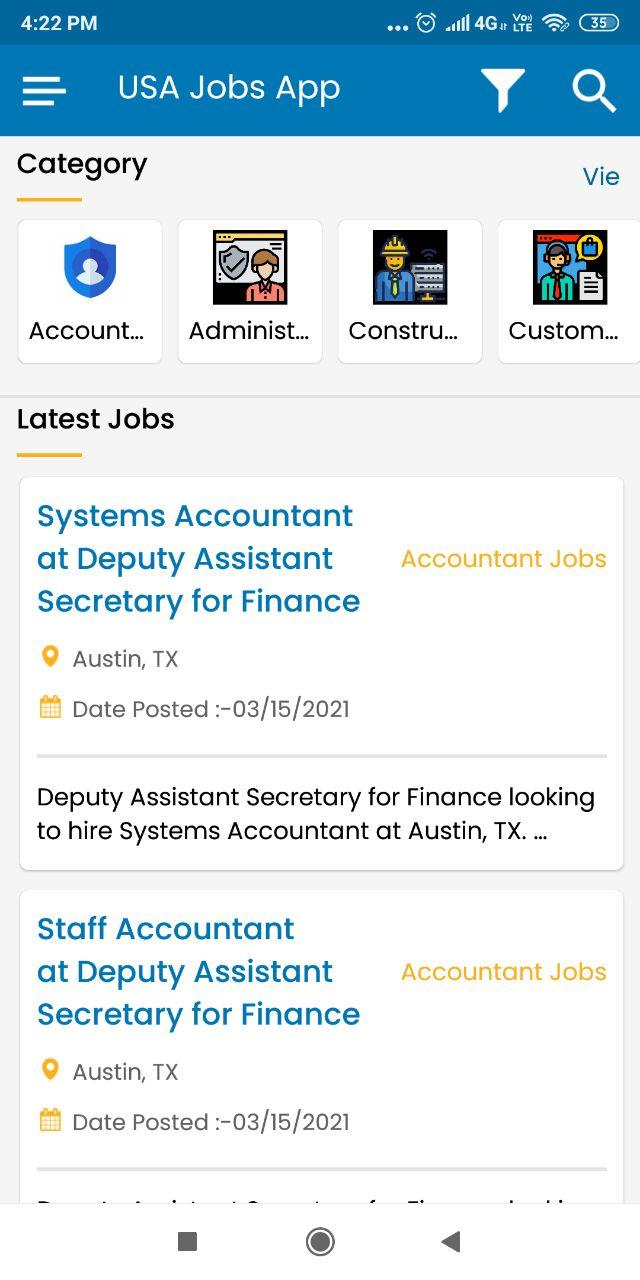The width and height of the screenshot is (640, 1280).
Task: Tap the filter funnel icon
Action: coord(502,91)
